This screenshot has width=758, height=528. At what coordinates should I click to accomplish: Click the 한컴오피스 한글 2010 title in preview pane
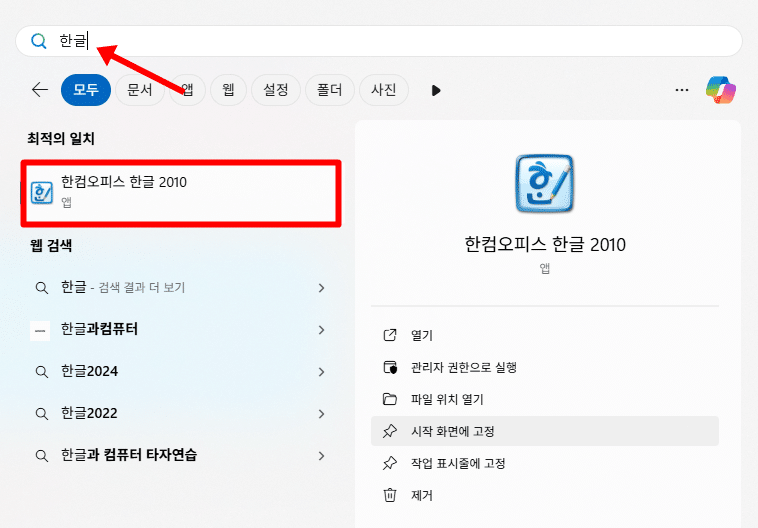tap(545, 245)
